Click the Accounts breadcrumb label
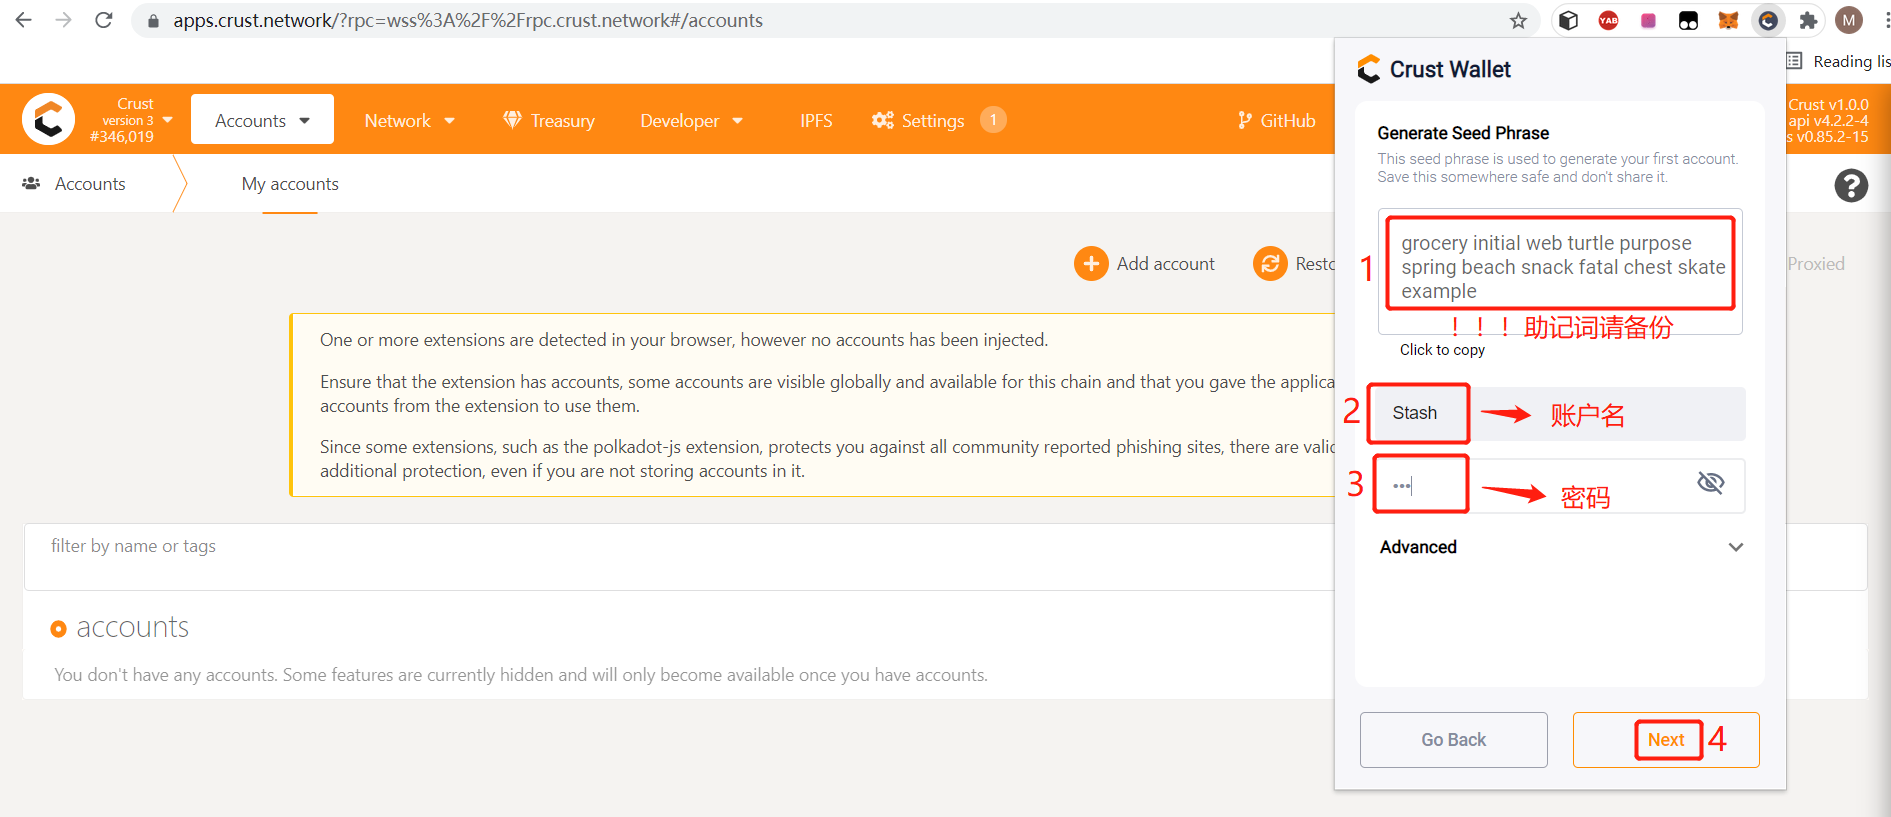The width and height of the screenshot is (1891, 817). [x=90, y=184]
